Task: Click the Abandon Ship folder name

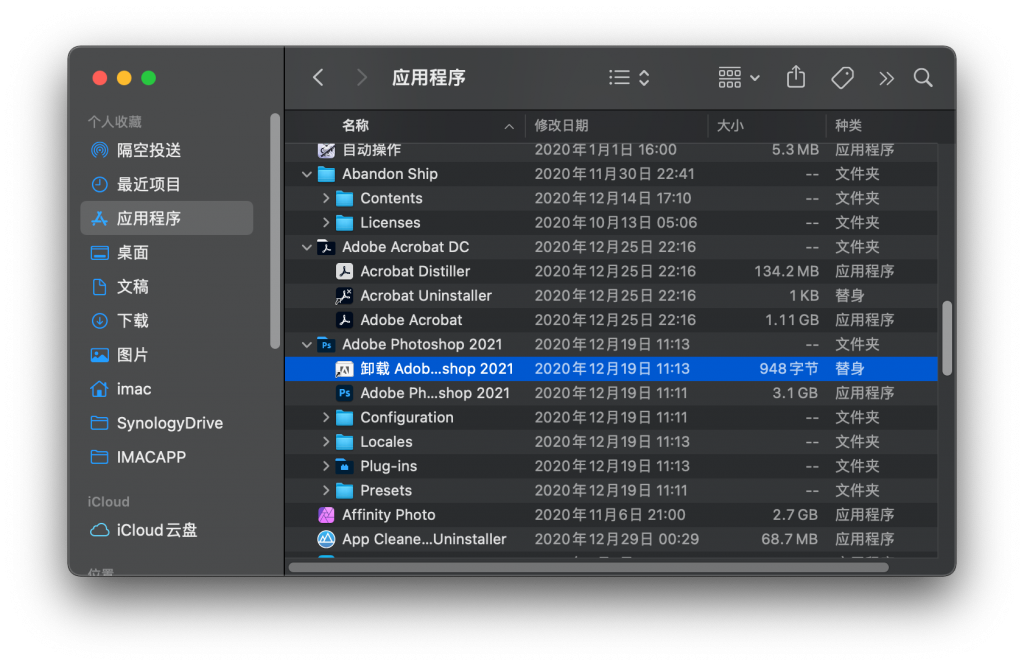Action: tap(390, 174)
